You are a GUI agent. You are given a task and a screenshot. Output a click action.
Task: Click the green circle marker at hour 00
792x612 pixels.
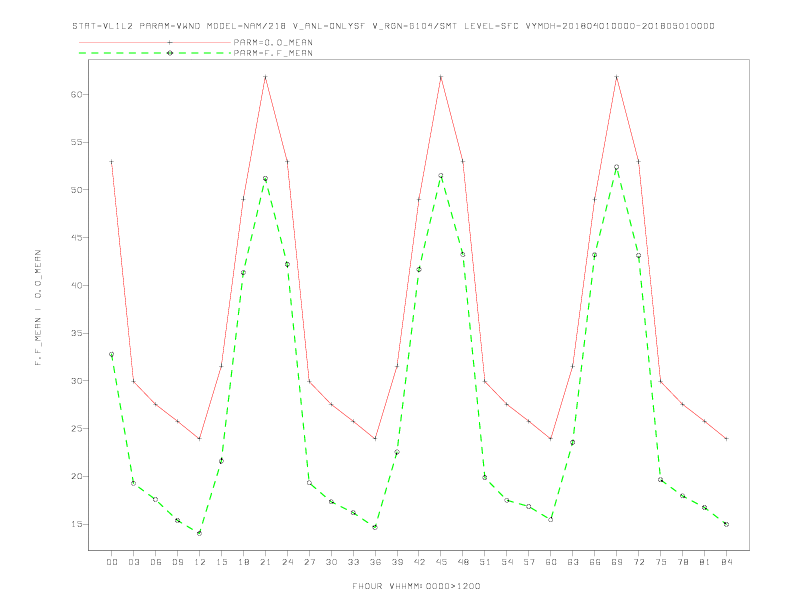point(112,354)
